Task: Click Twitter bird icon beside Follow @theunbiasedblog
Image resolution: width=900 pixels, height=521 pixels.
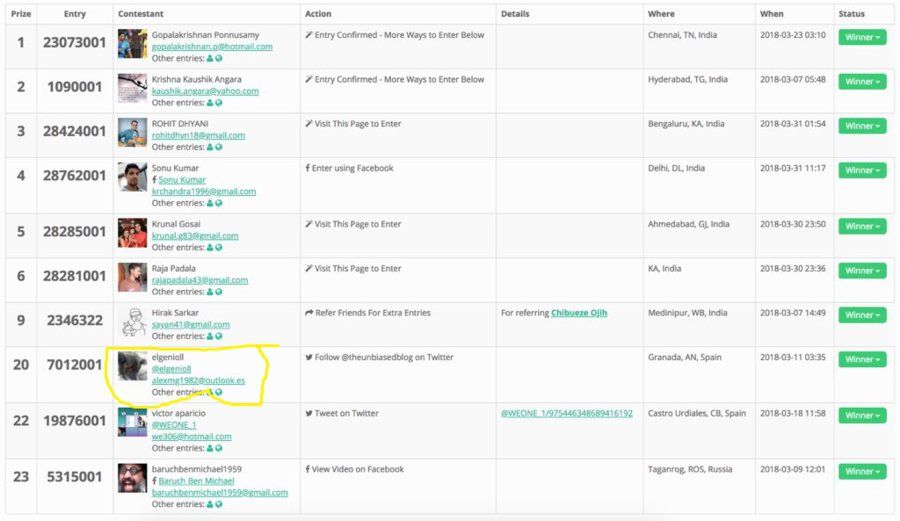Action: tap(309, 357)
